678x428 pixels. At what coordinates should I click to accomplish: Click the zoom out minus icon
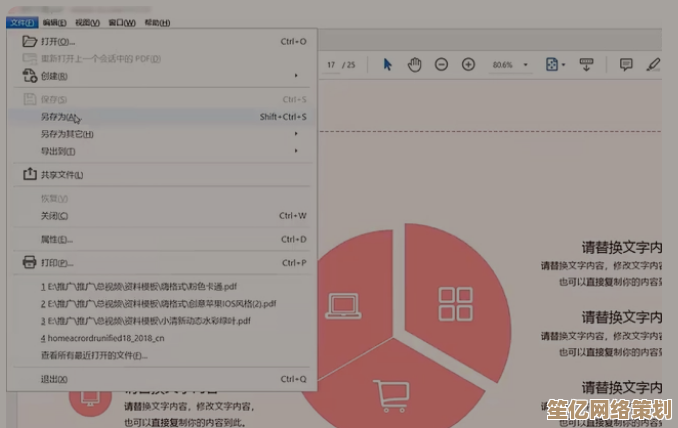coord(441,65)
